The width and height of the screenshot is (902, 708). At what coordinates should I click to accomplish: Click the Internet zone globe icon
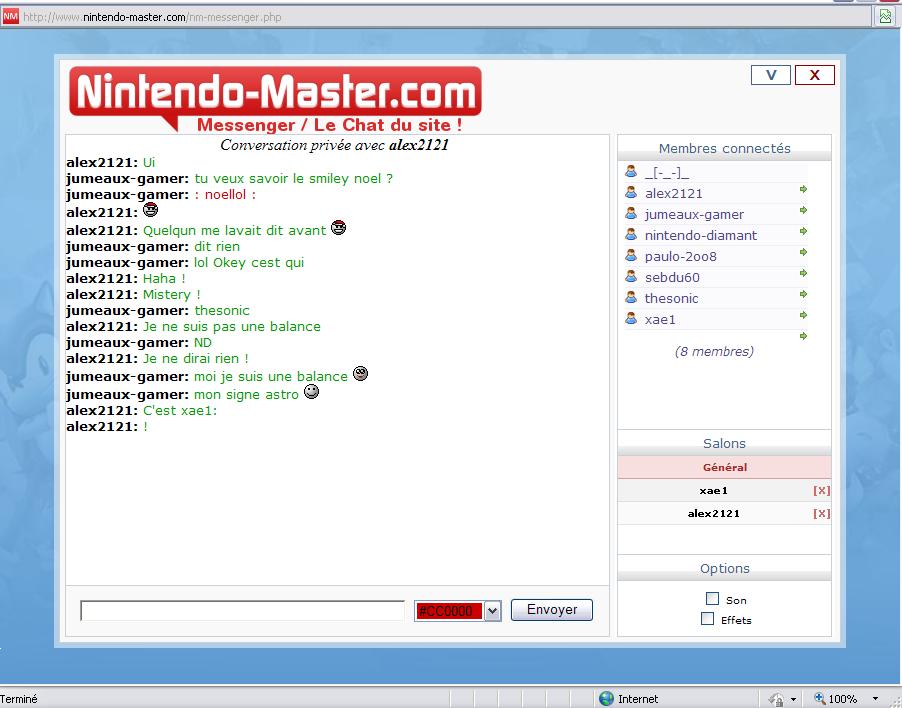(x=606, y=698)
